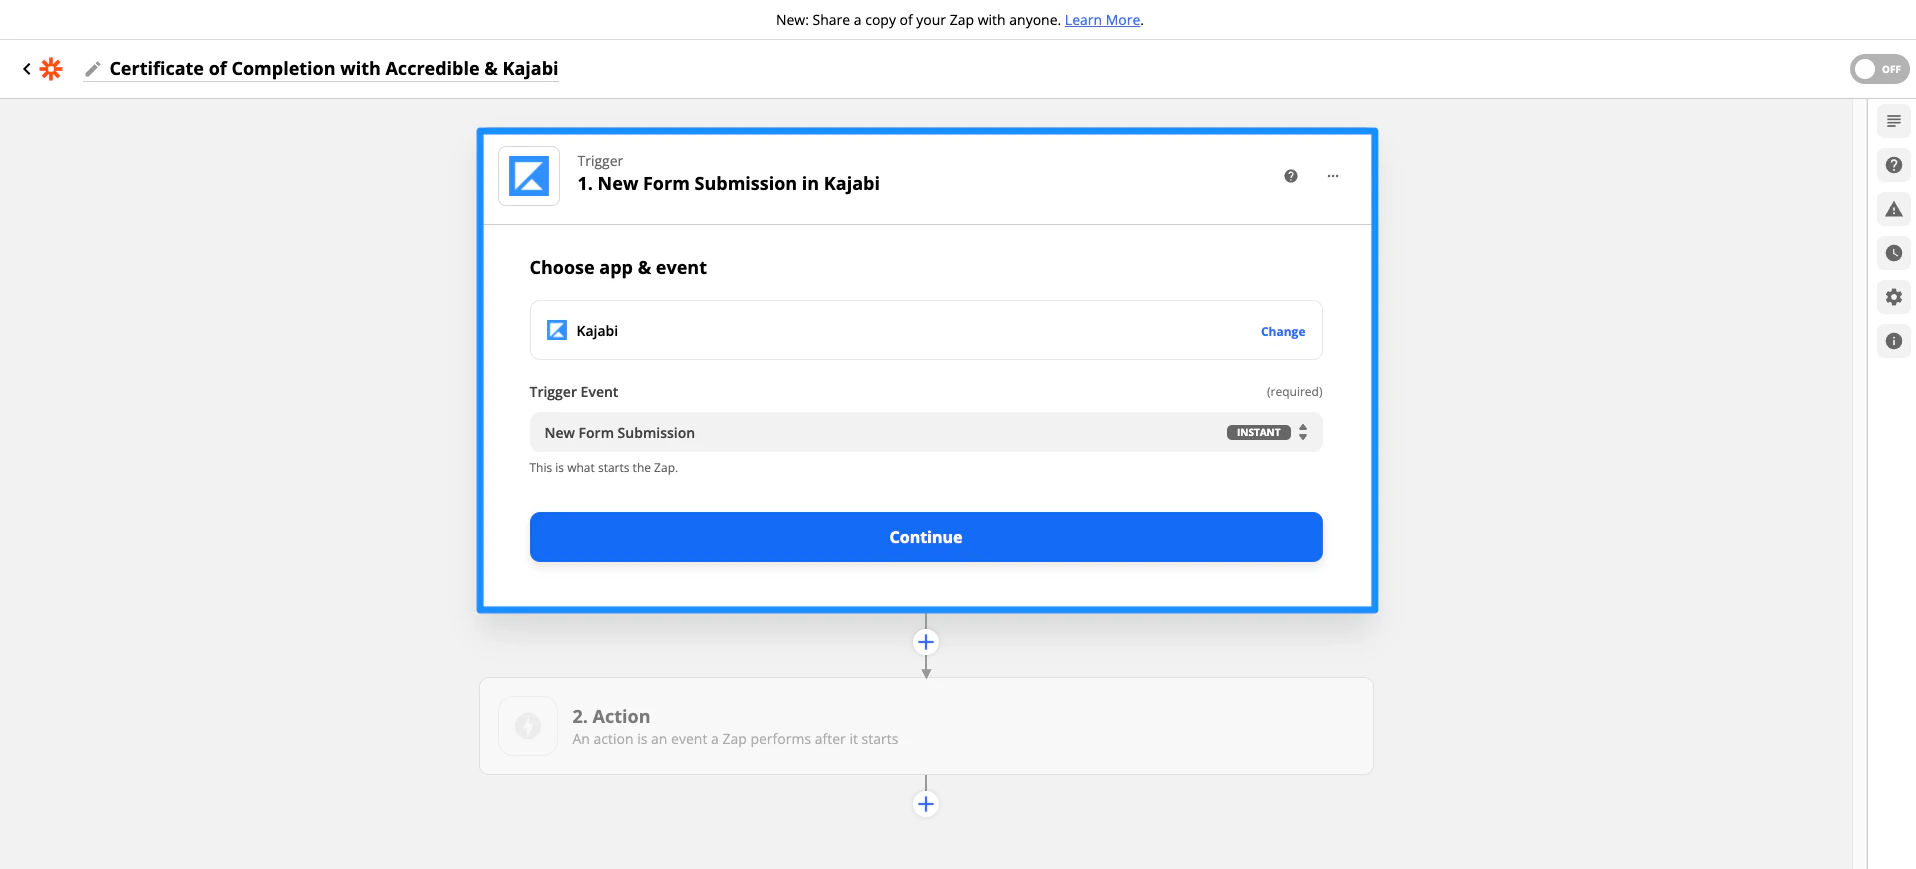Viewport: 1916px width, 869px height.
Task: Click the small Kajabi icon in app field
Action: 557,330
